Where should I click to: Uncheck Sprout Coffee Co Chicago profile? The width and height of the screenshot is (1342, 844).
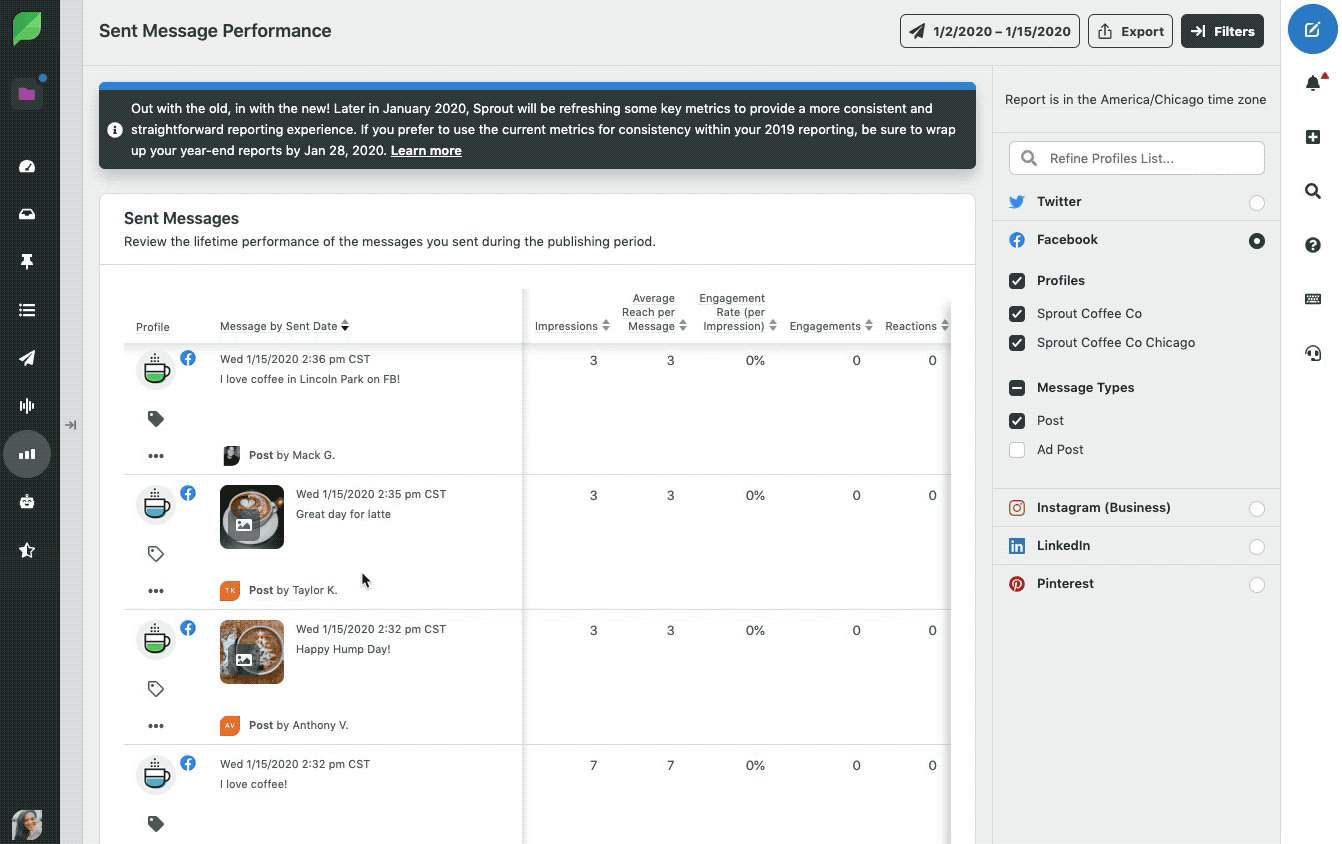(1017, 343)
